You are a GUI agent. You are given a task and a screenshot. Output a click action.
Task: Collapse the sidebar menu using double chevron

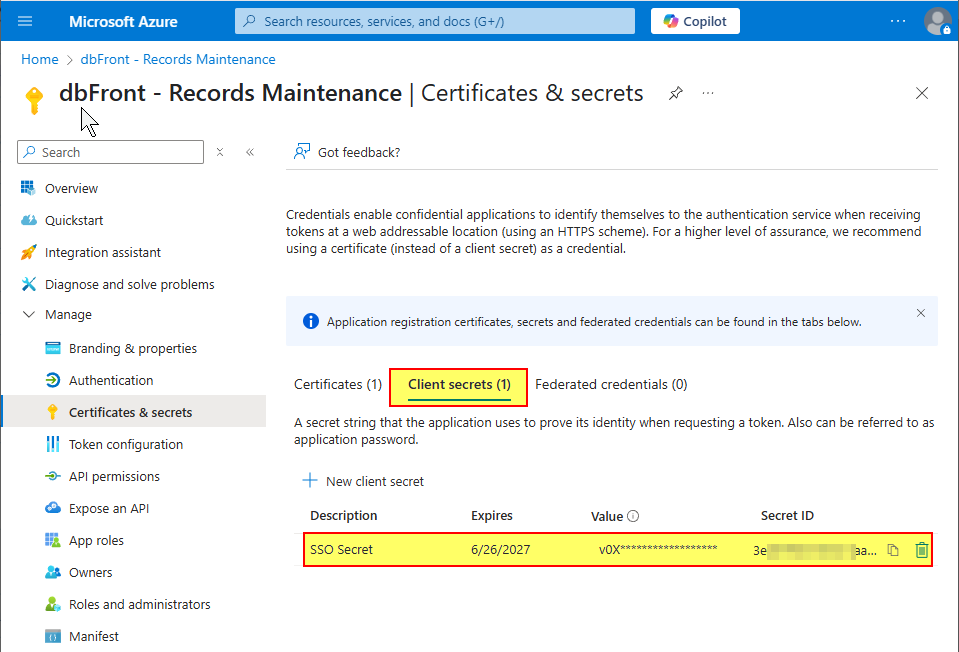[x=250, y=152]
